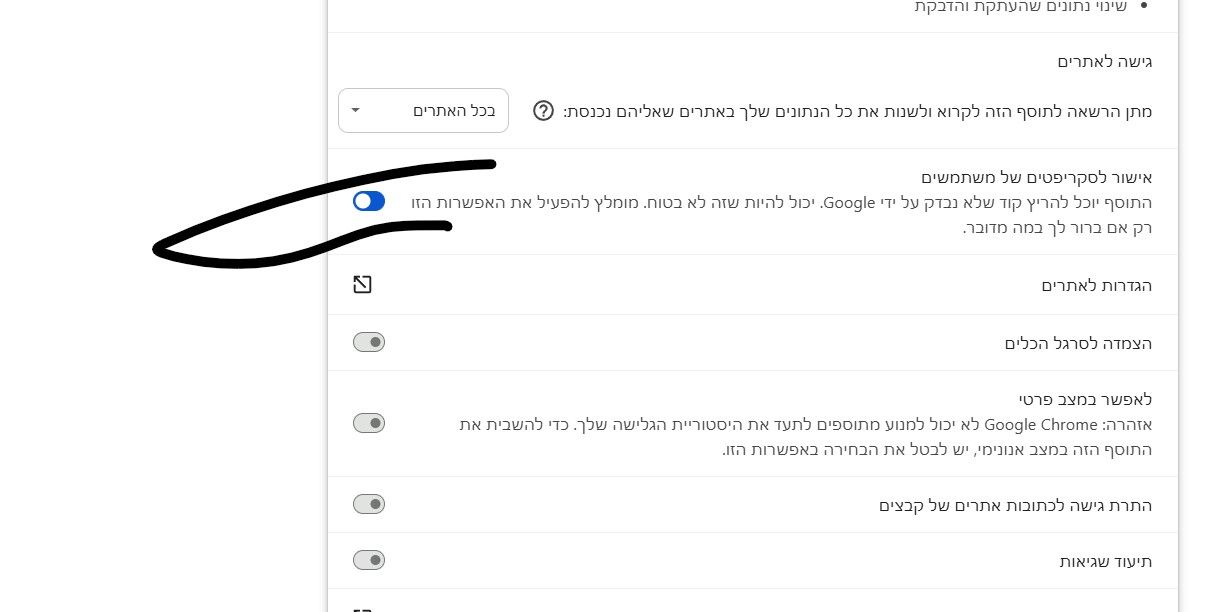1225x612 pixels.
Task: Toggle 'התרת גישה לכתובות אתרים של קבצים' switch
Action: point(369,504)
